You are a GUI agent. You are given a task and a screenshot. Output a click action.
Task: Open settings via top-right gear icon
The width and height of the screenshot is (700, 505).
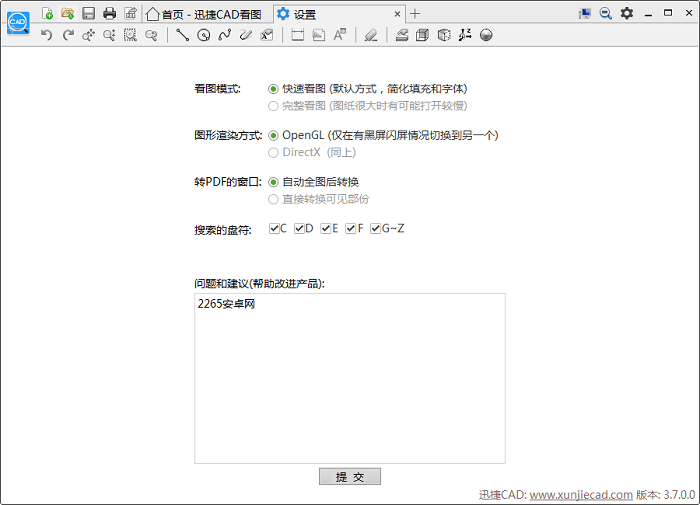click(x=627, y=13)
